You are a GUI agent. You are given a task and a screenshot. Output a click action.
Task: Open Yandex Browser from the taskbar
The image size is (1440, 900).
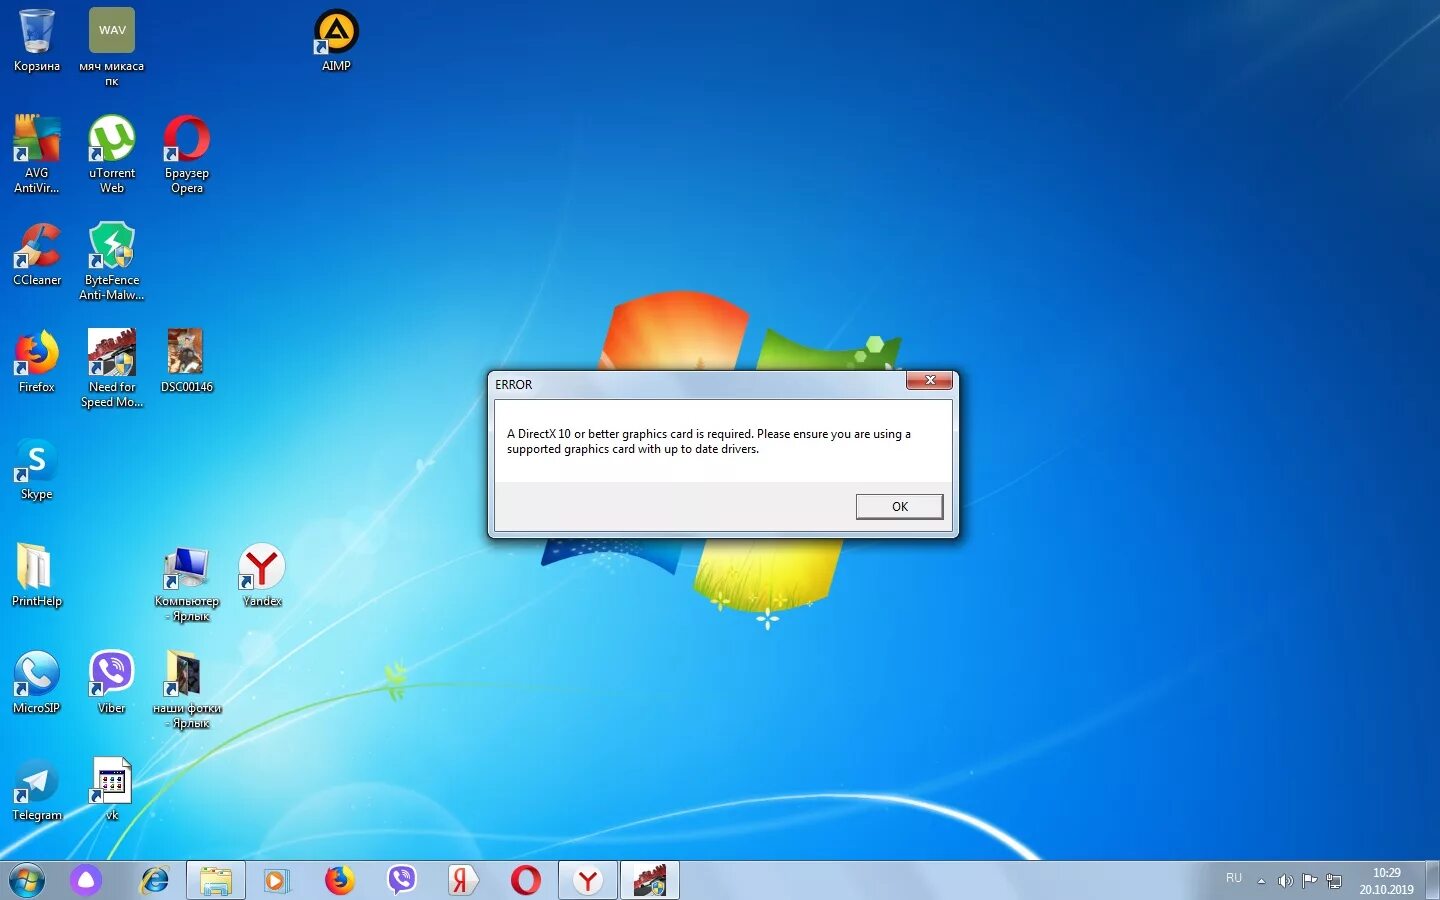pyautogui.click(x=588, y=881)
